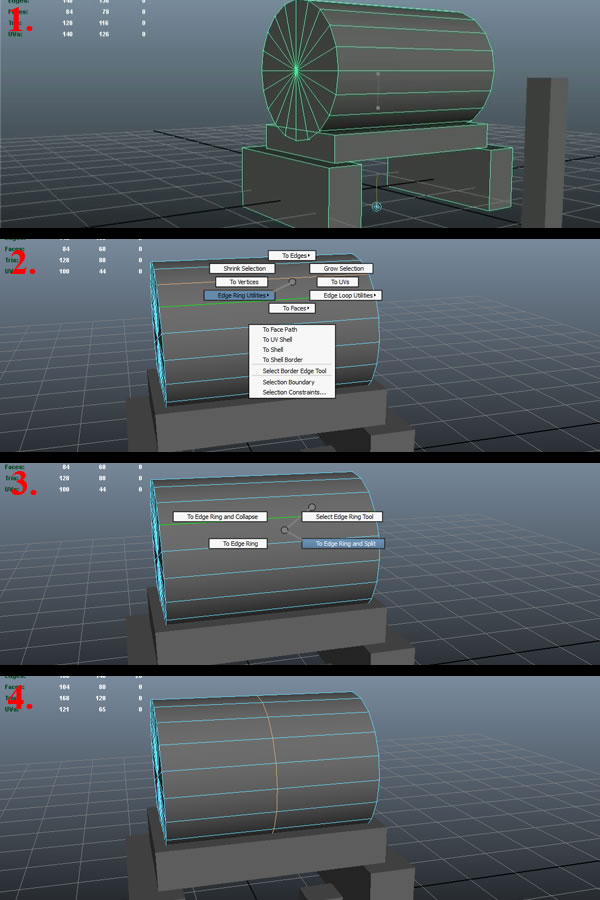
Task: Choose To Edge Ring and Collapse
Action: pos(220,517)
